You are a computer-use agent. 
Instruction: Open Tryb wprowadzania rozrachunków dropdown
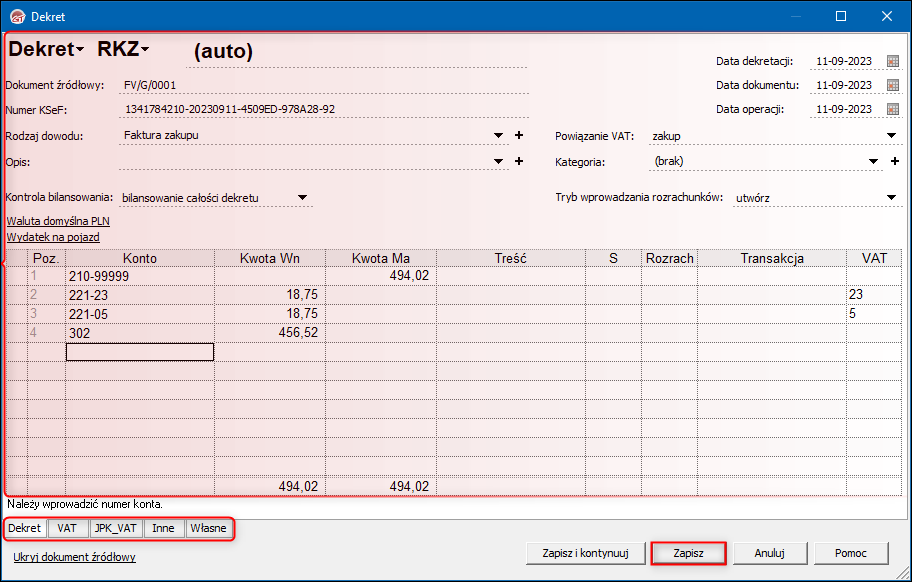click(x=891, y=198)
